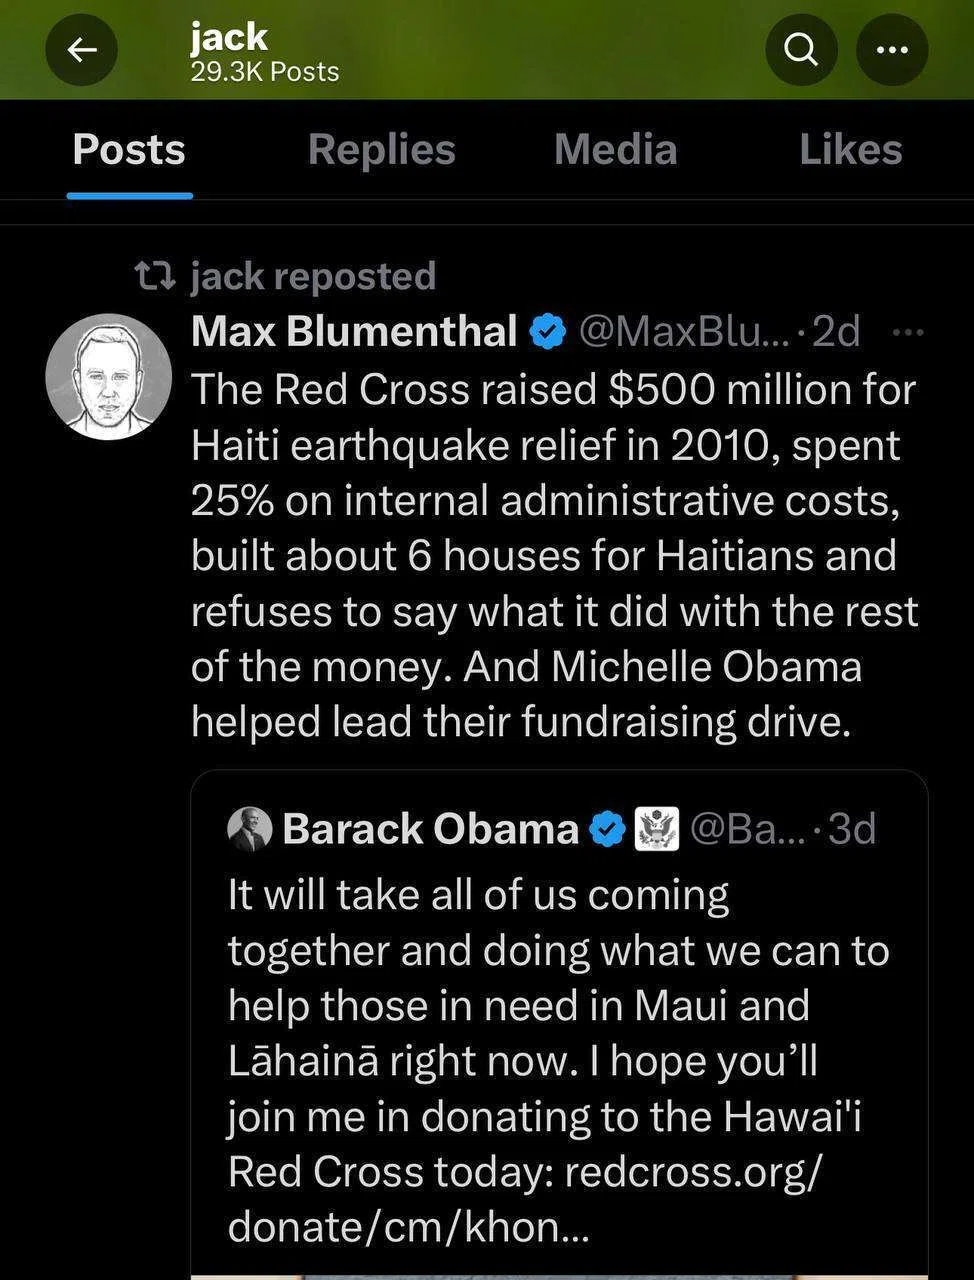Go back using the arrow icon
The height and width of the screenshot is (1280, 974).
click(x=82, y=49)
